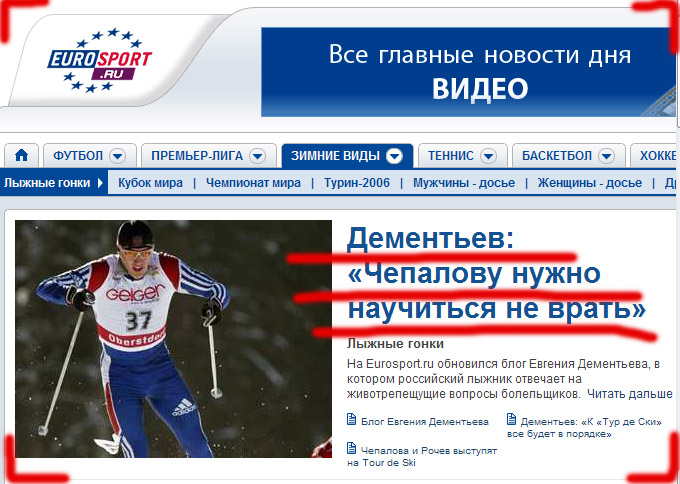Select the ФУТБОЛ tab label
Viewport: 680px width, 484px height.
[78, 156]
